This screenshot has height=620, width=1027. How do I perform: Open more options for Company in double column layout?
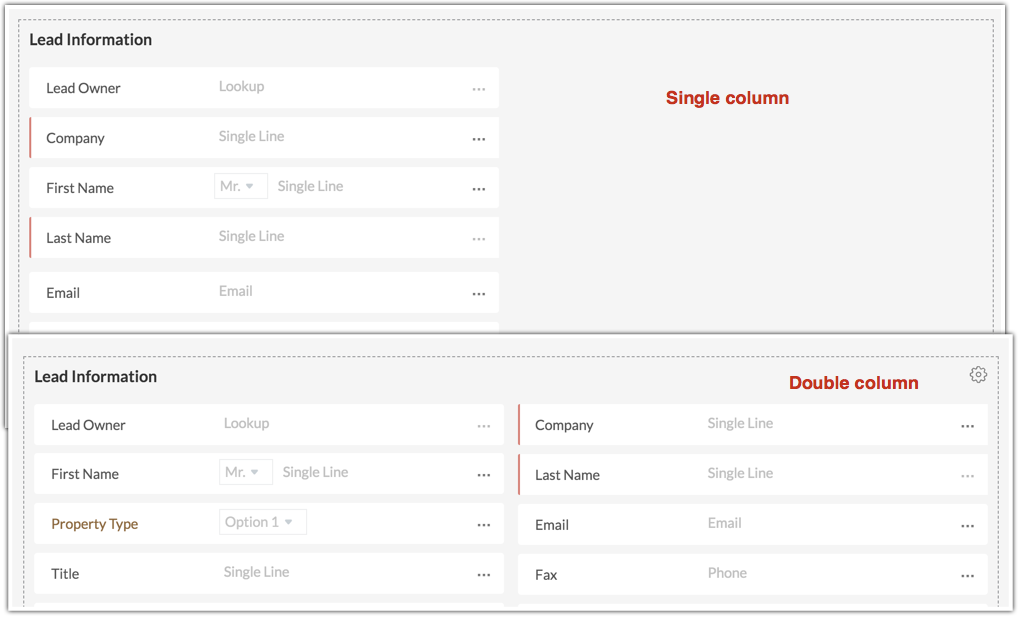[x=967, y=426]
